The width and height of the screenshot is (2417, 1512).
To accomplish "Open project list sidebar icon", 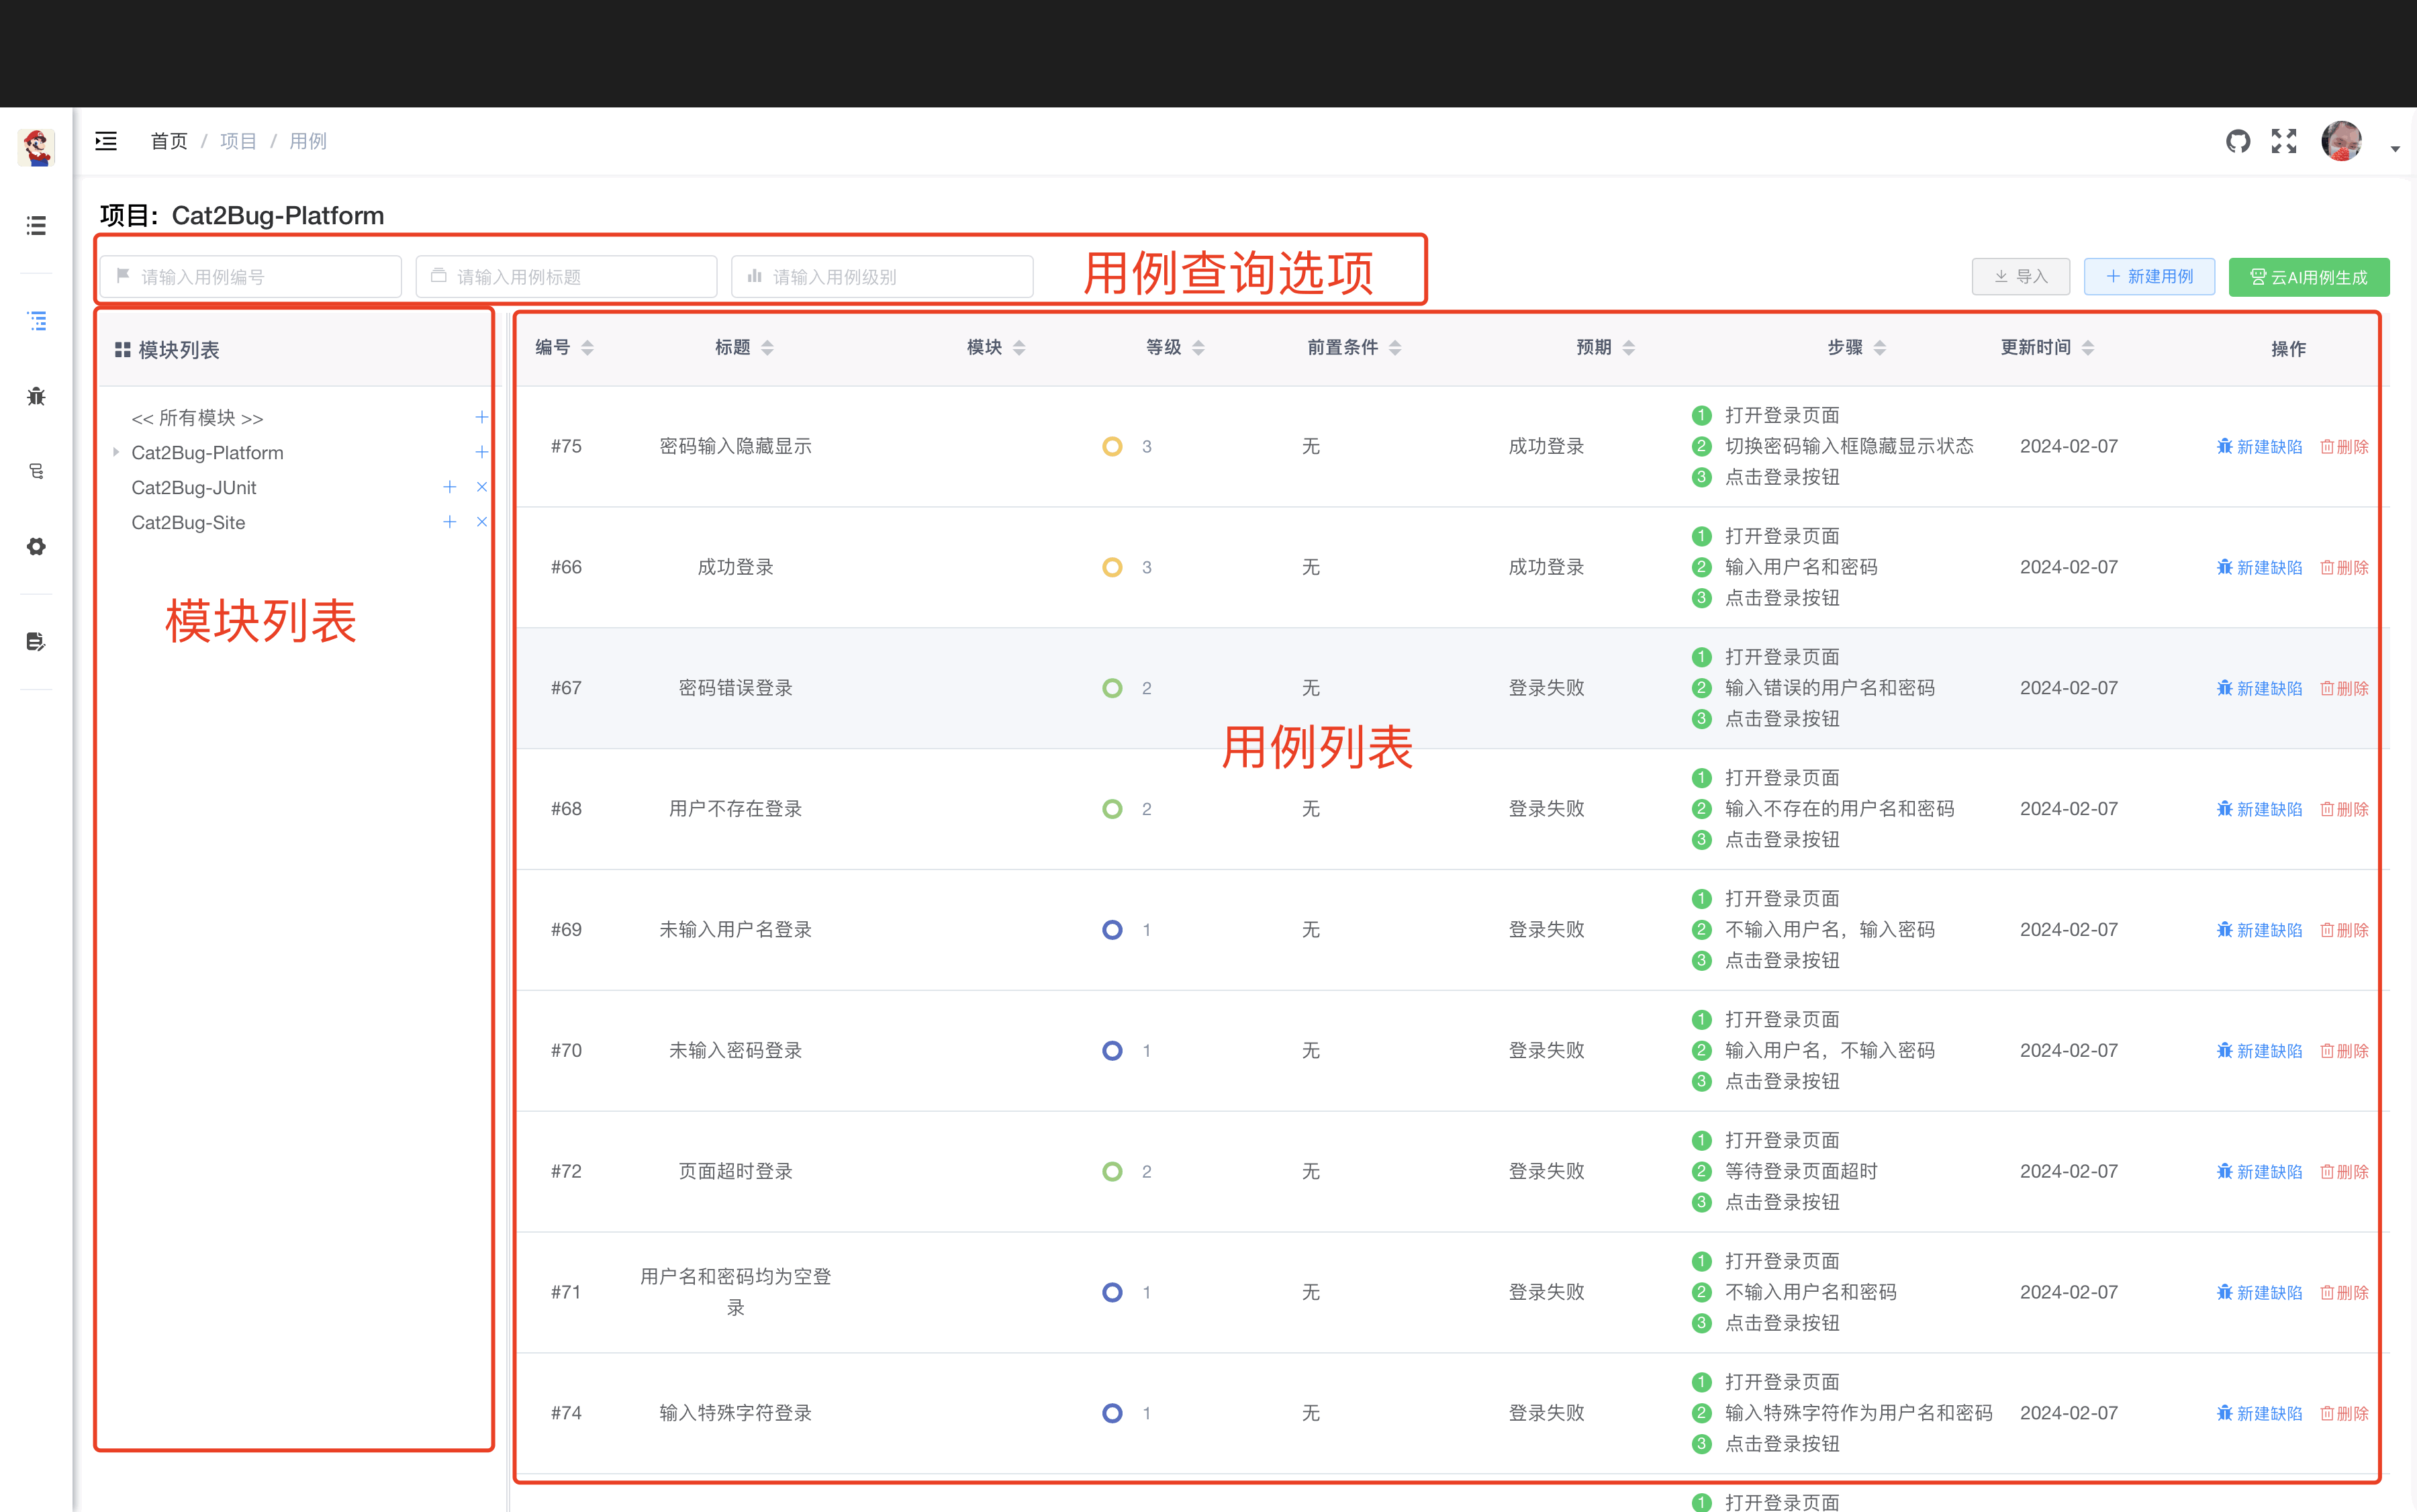I will 36,225.
